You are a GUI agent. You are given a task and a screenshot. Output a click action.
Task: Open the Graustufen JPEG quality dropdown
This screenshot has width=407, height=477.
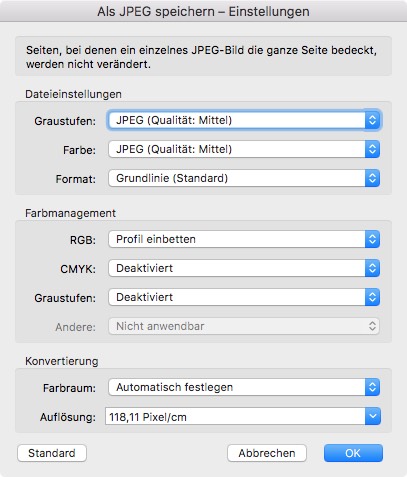[x=244, y=120]
